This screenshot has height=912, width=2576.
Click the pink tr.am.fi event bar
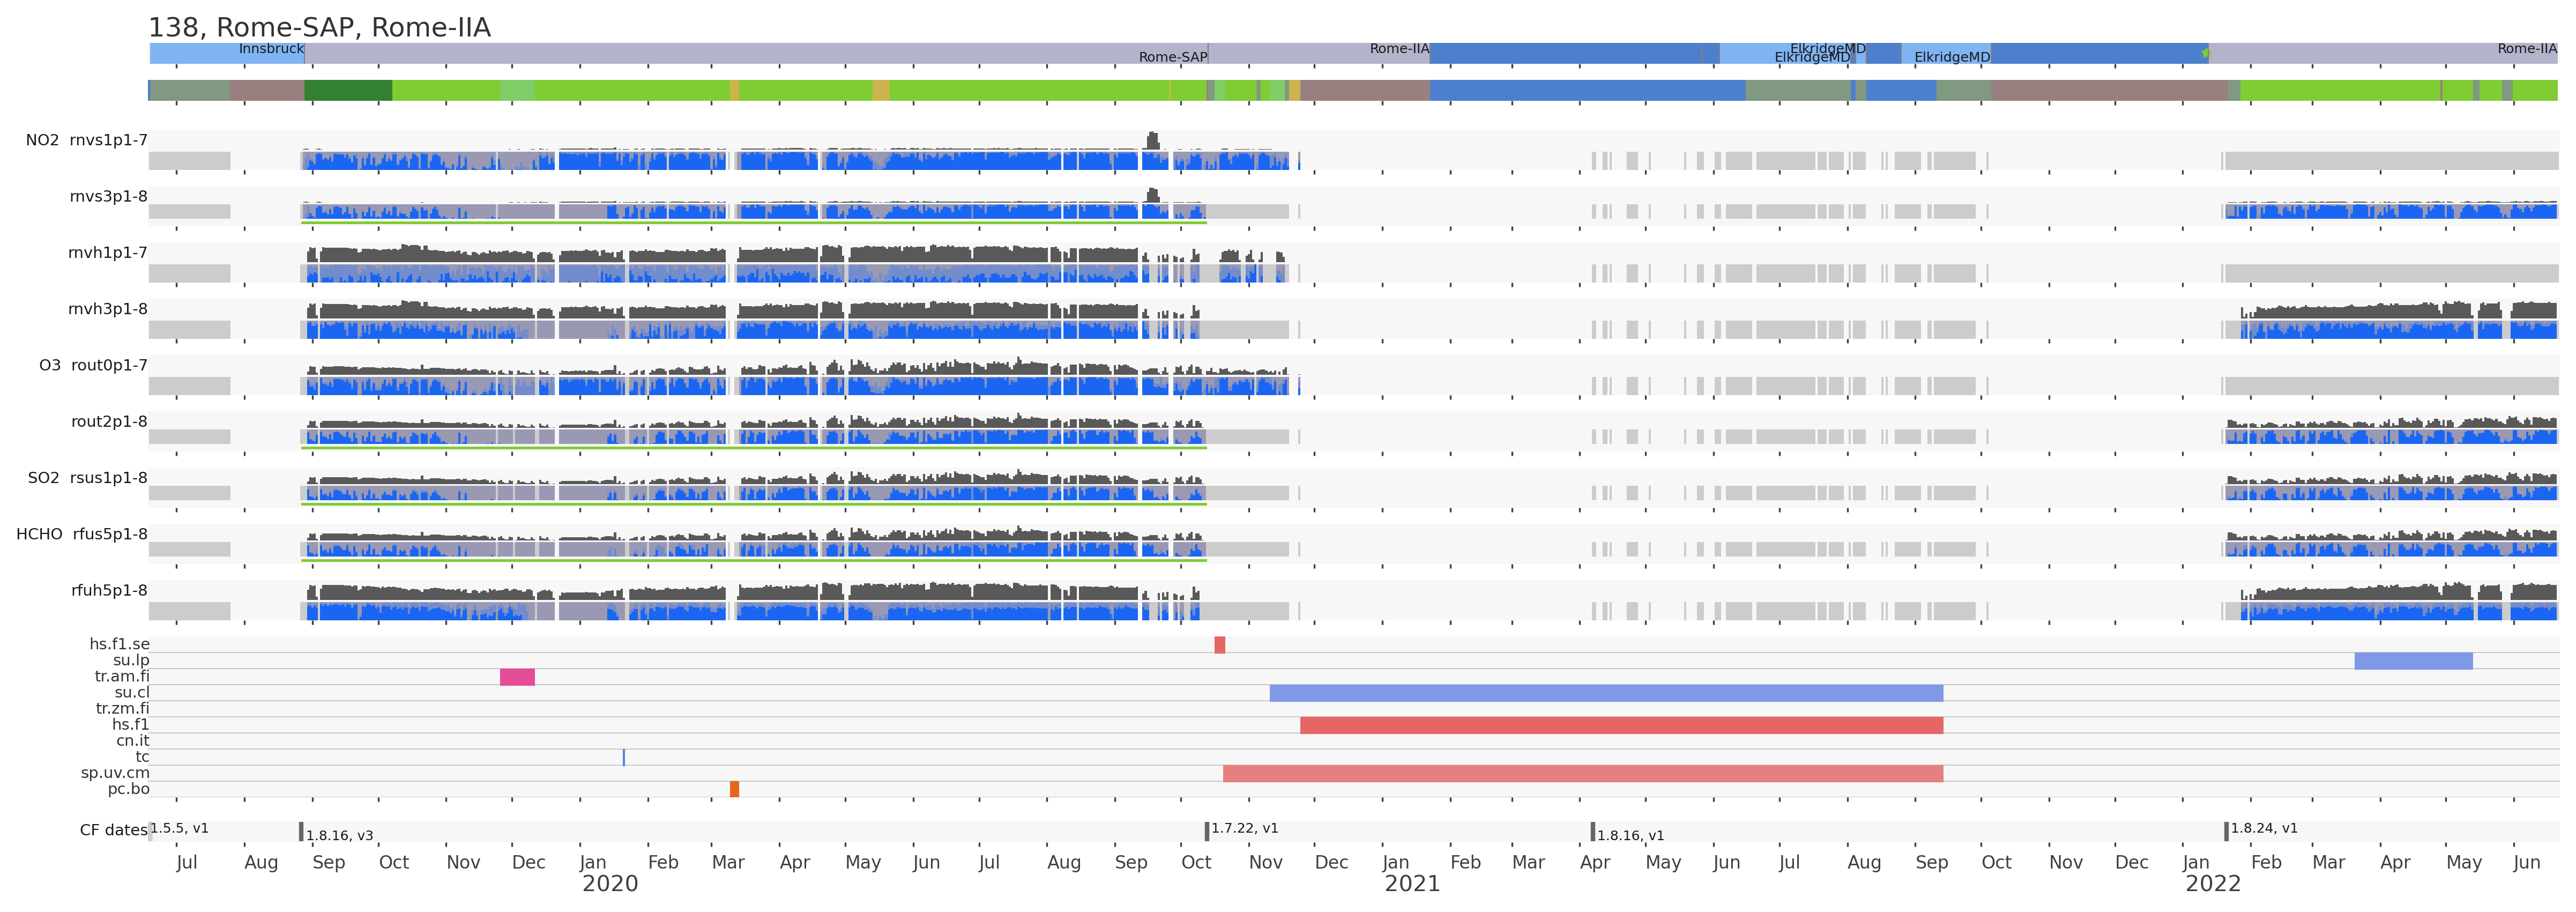(517, 677)
